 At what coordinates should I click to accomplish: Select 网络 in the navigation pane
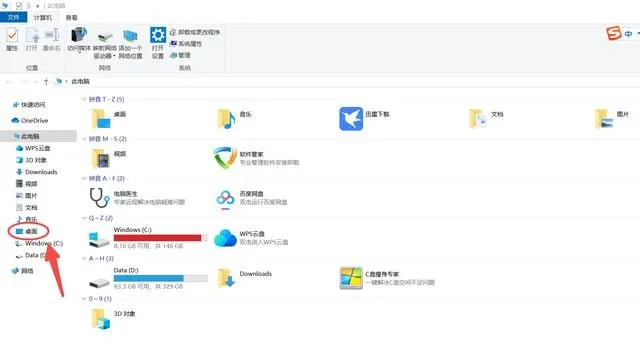point(23,271)
